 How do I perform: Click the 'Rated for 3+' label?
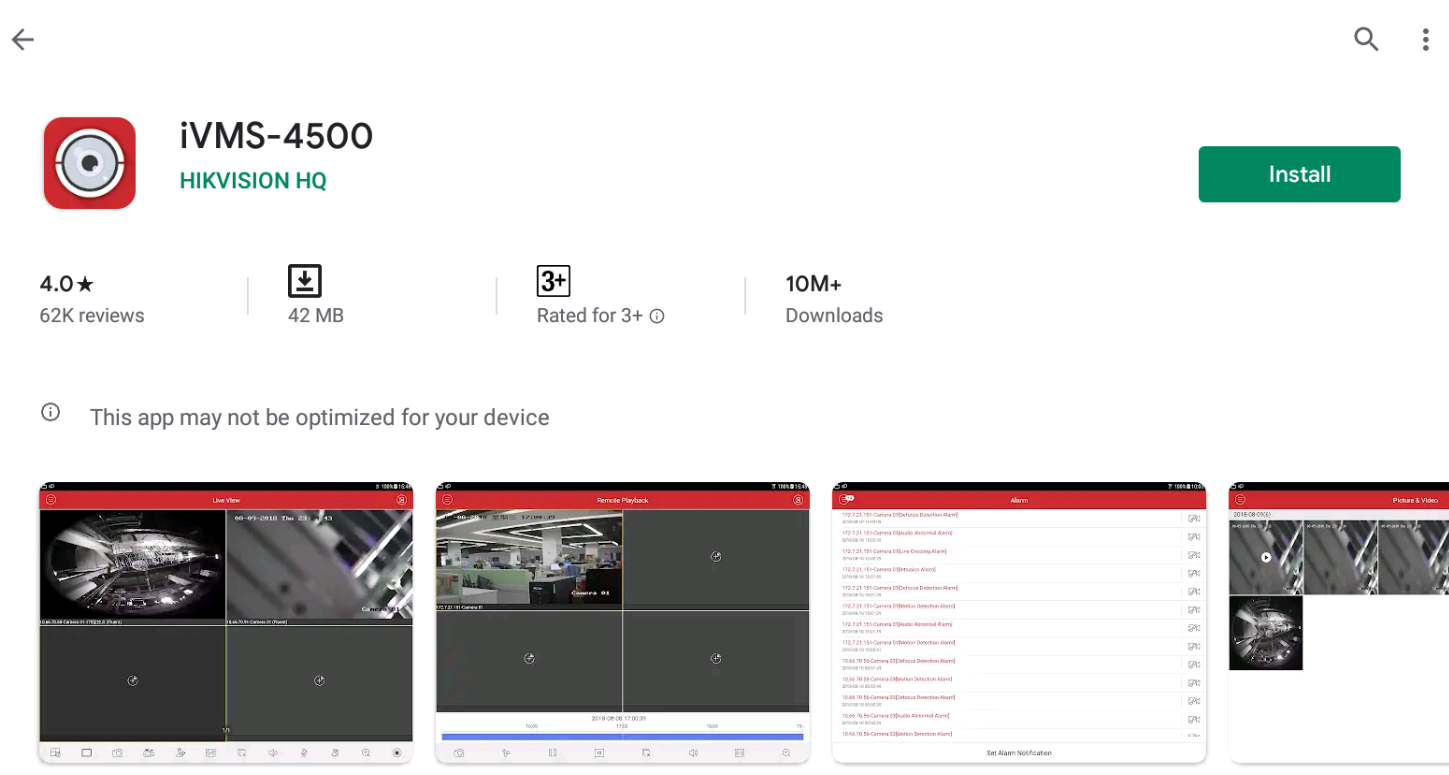coord(590,316)
